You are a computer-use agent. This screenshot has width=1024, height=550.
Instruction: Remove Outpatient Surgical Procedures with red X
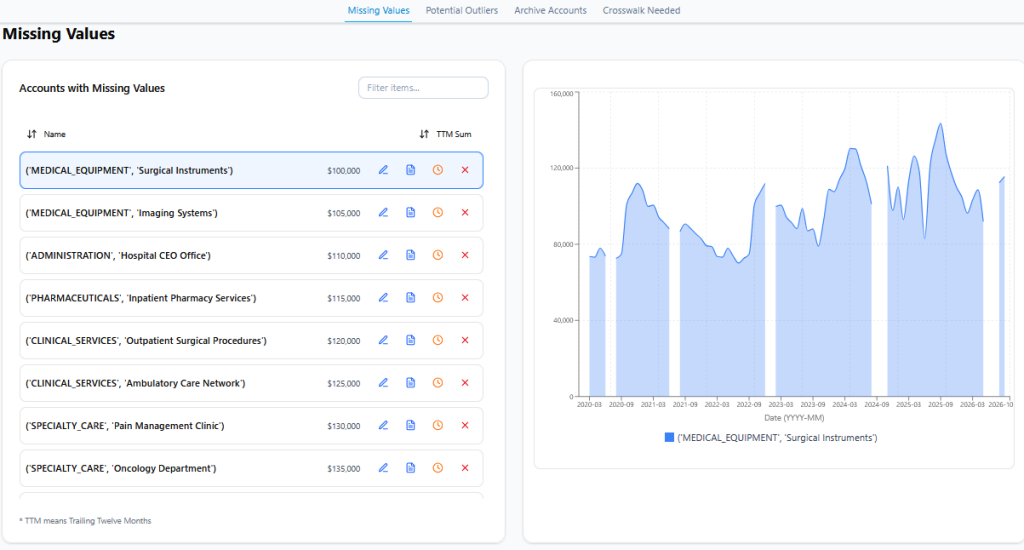[465, 340]
